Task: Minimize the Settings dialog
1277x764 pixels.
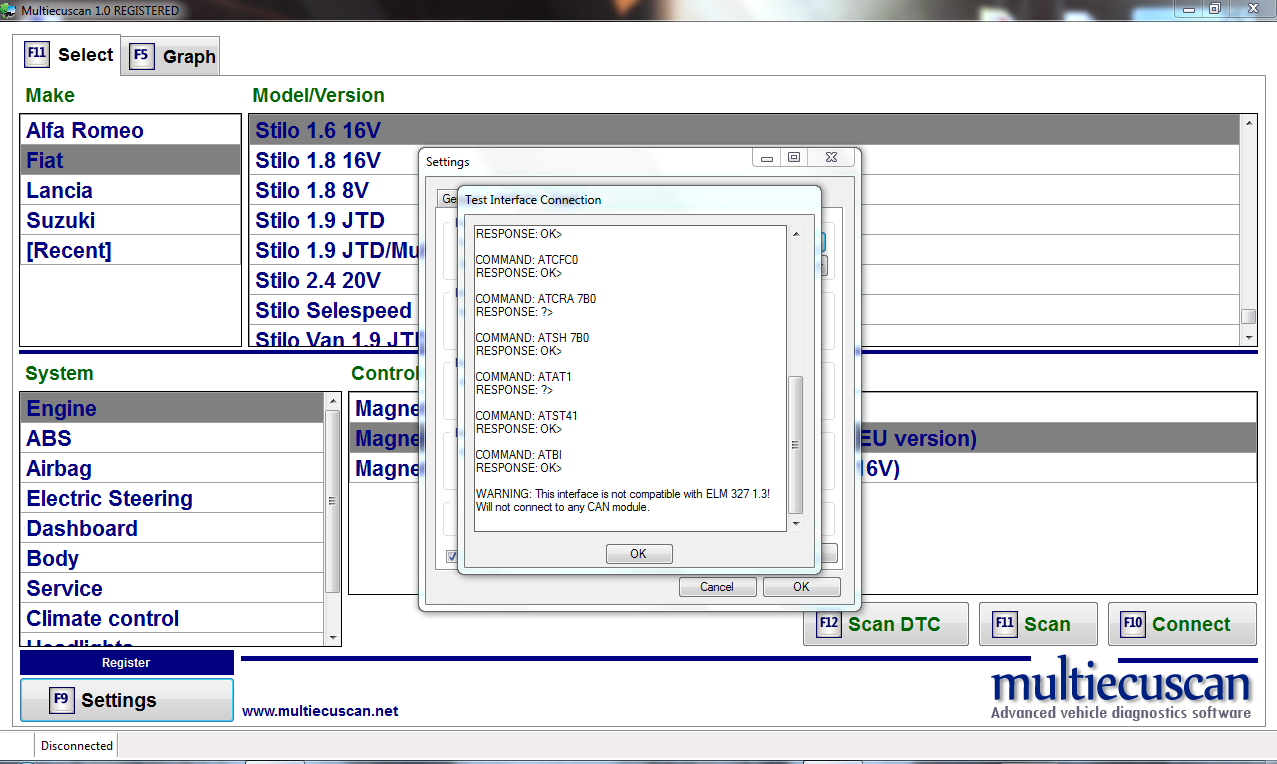Action: 767,158
